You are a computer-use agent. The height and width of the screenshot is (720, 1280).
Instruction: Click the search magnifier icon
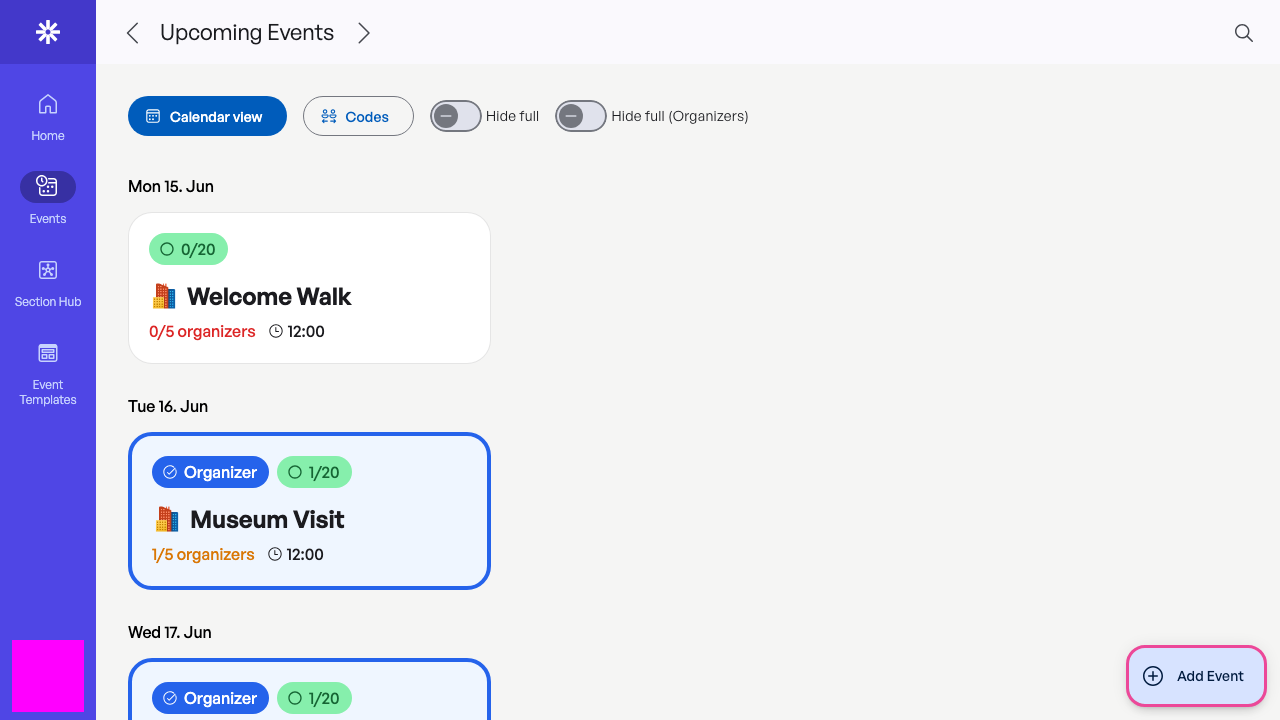[x=1244, y=33]
